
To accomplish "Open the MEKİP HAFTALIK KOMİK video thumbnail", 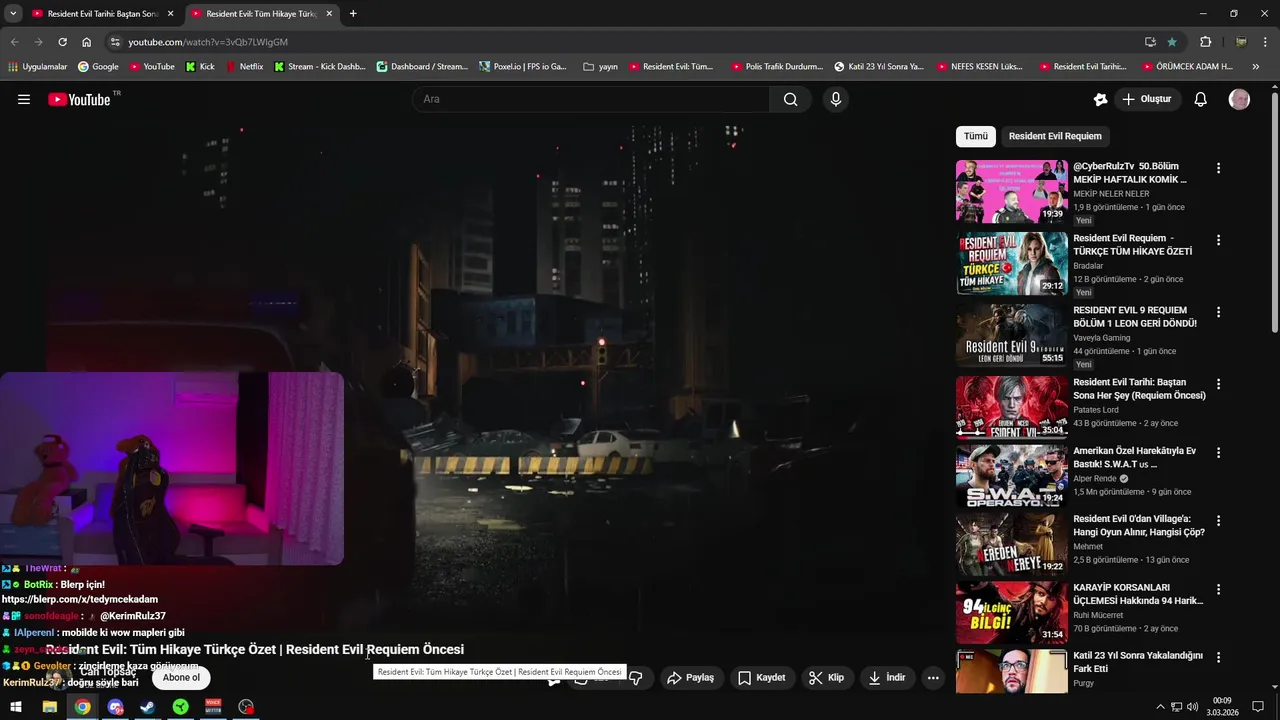I will pyautogui.click(x=1011, y=191).
